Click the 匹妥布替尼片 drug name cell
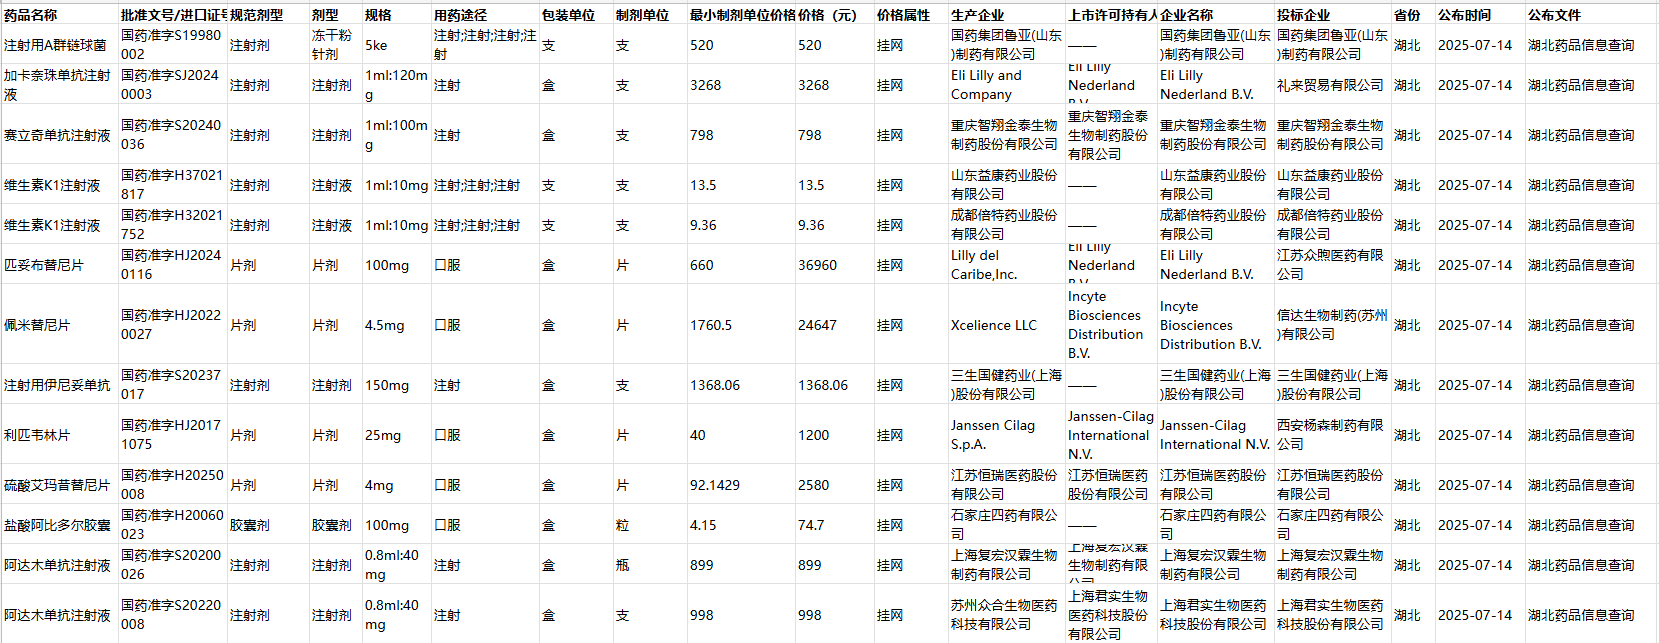 59,265
